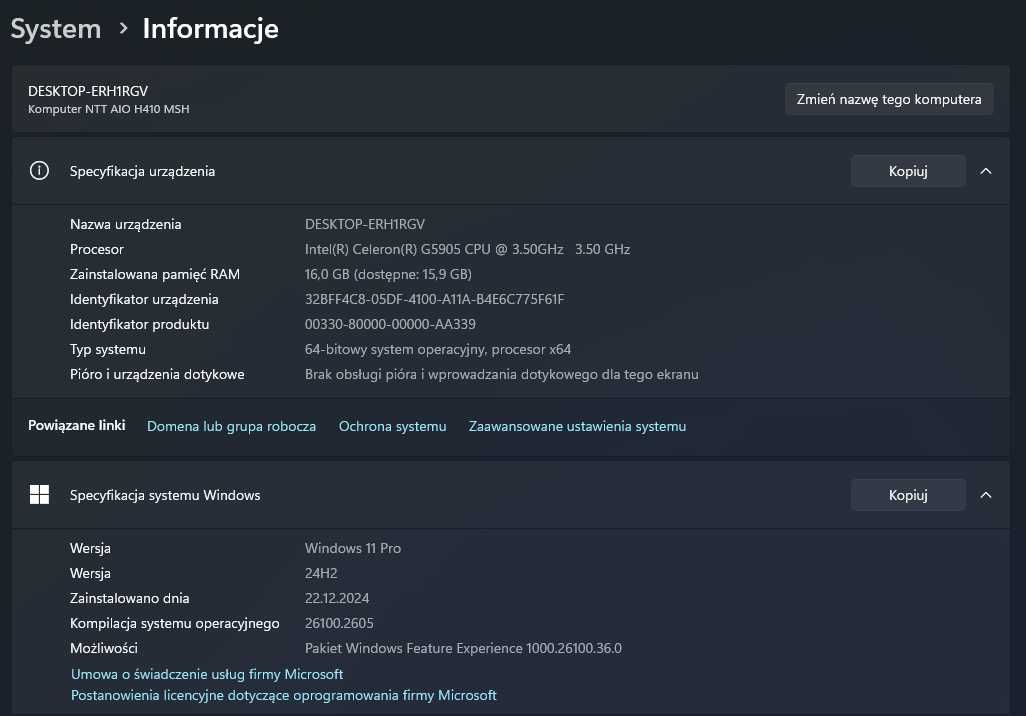This screenshot has width=1026, height=716.
Task: Collapse the 'Specyfikacja systemu Windows' section chevron
Action: point(985,495)
